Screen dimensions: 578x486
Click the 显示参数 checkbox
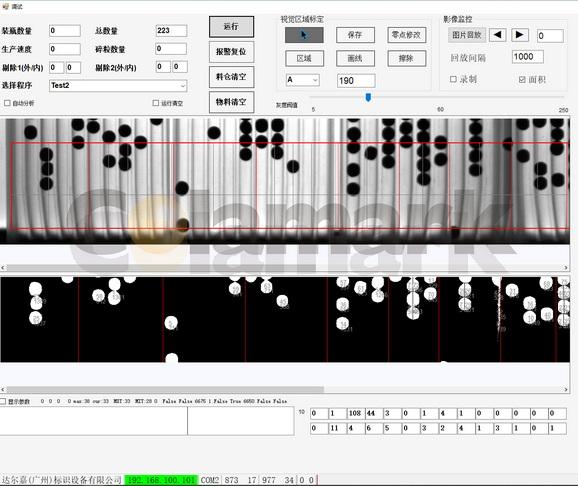pos(3,401)
